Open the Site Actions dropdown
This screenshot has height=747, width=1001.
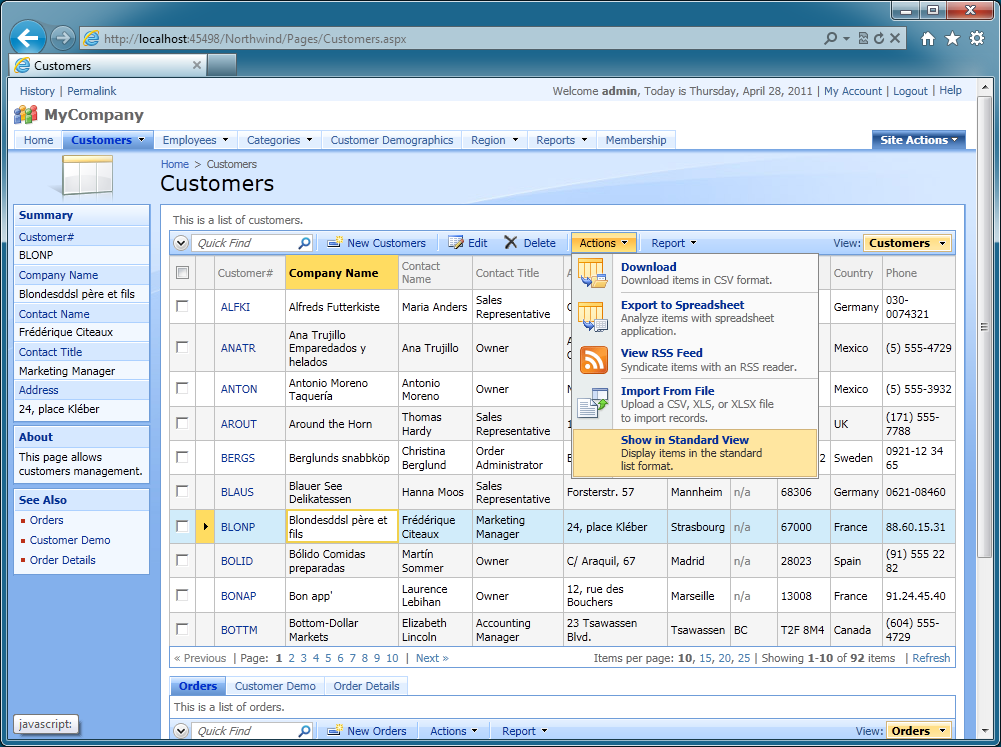click(x=918, y=140)
